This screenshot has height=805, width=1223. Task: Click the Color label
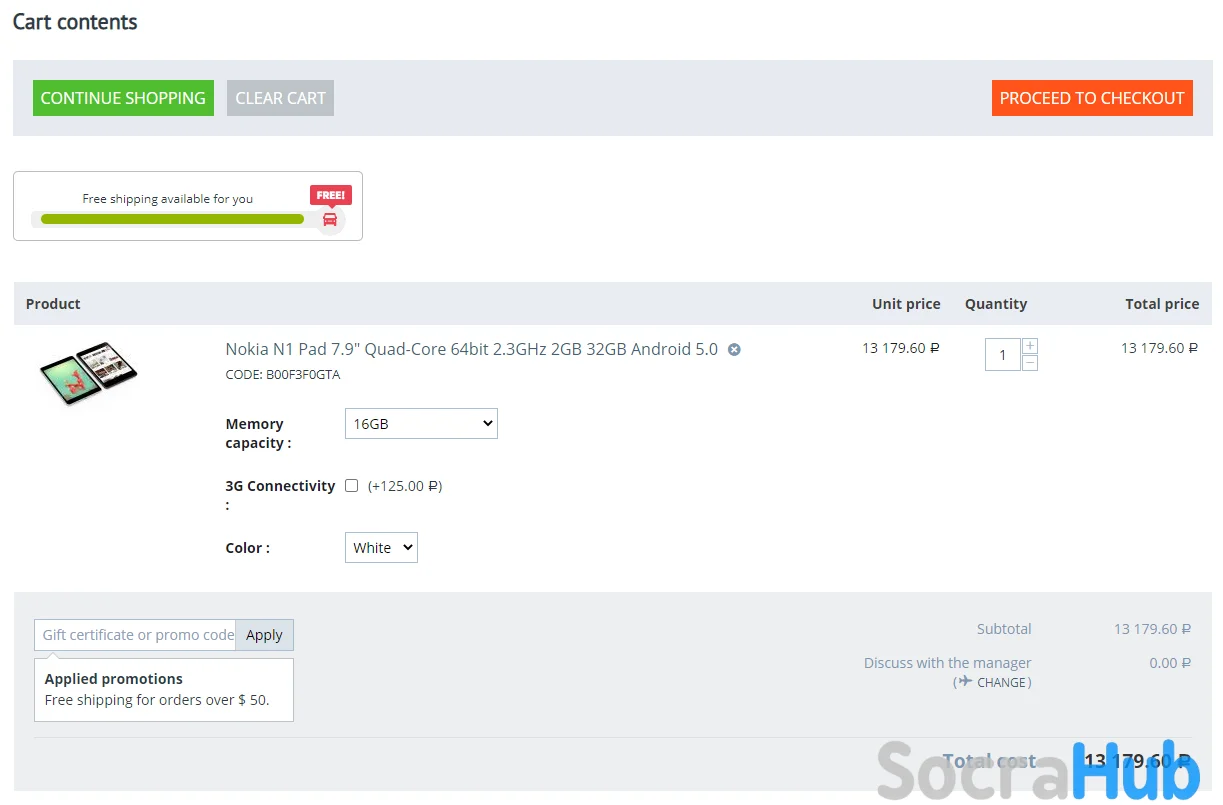point(247,548)
